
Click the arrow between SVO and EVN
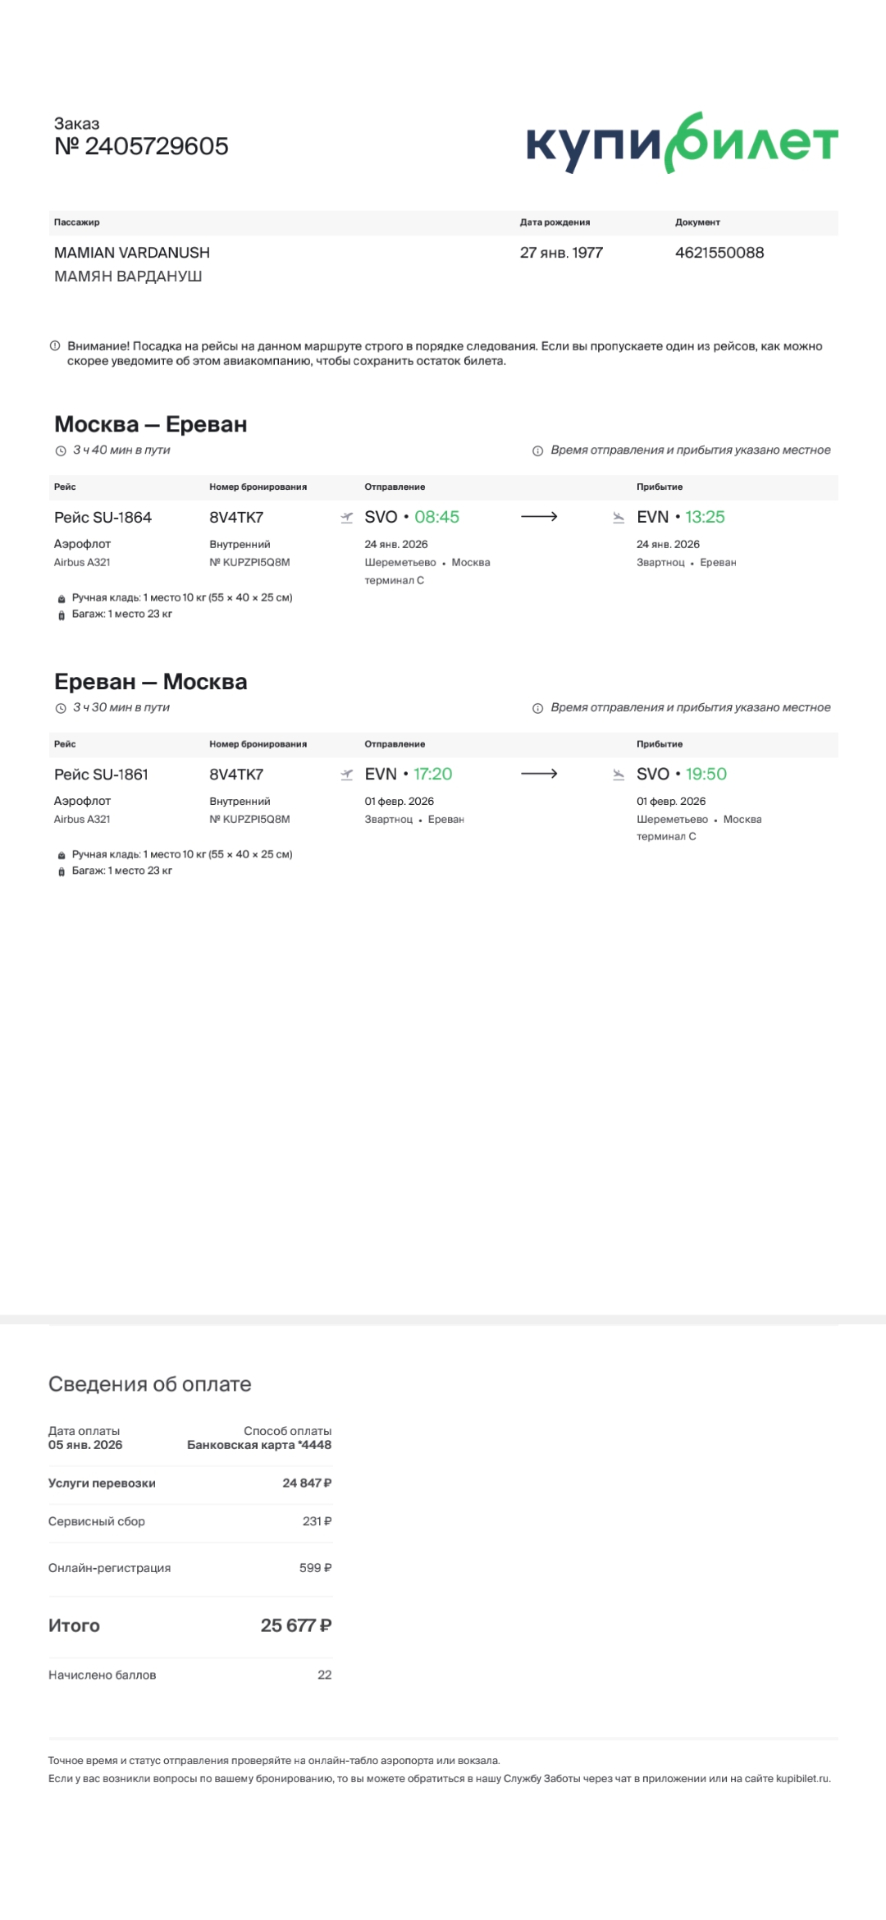click(539, 517)
